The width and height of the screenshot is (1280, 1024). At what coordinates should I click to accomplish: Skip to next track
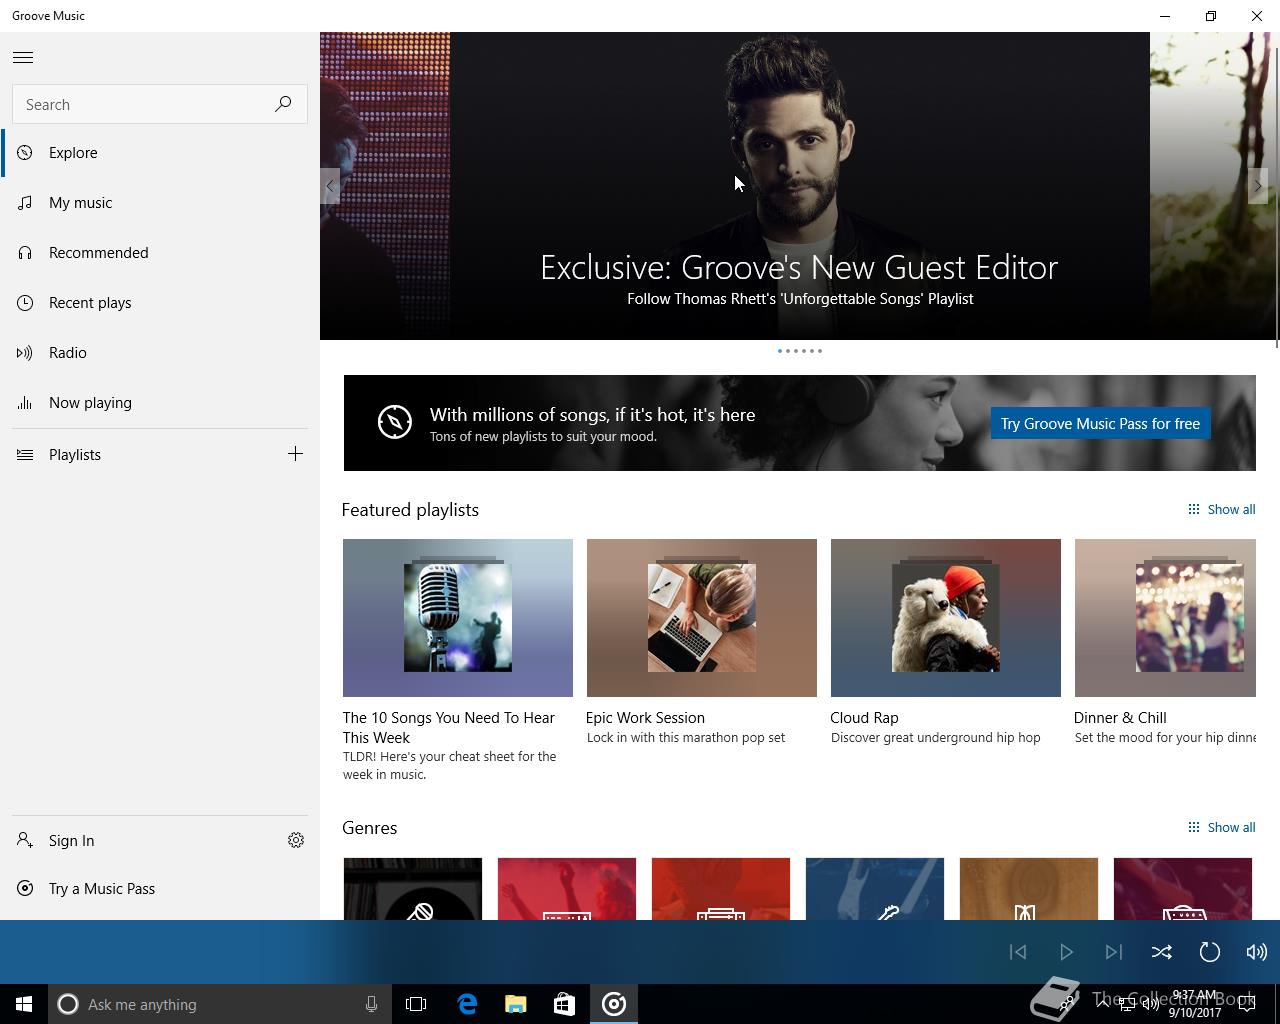(1114, 952)
